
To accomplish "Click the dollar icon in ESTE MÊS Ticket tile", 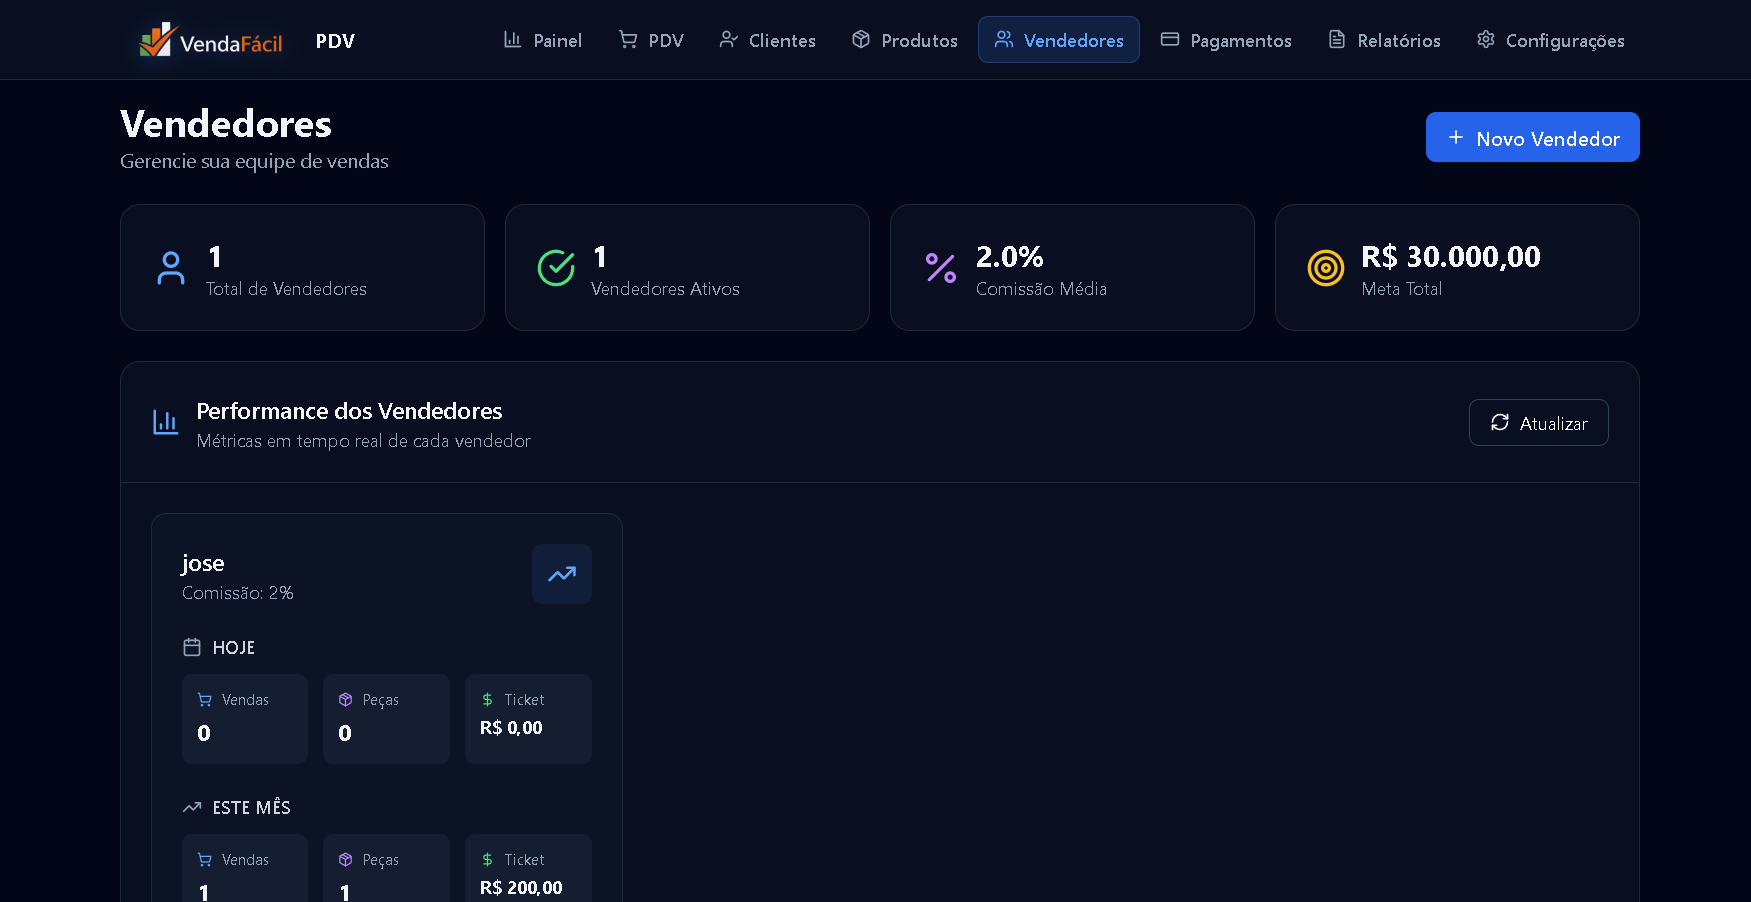I will tap(487, 860).
